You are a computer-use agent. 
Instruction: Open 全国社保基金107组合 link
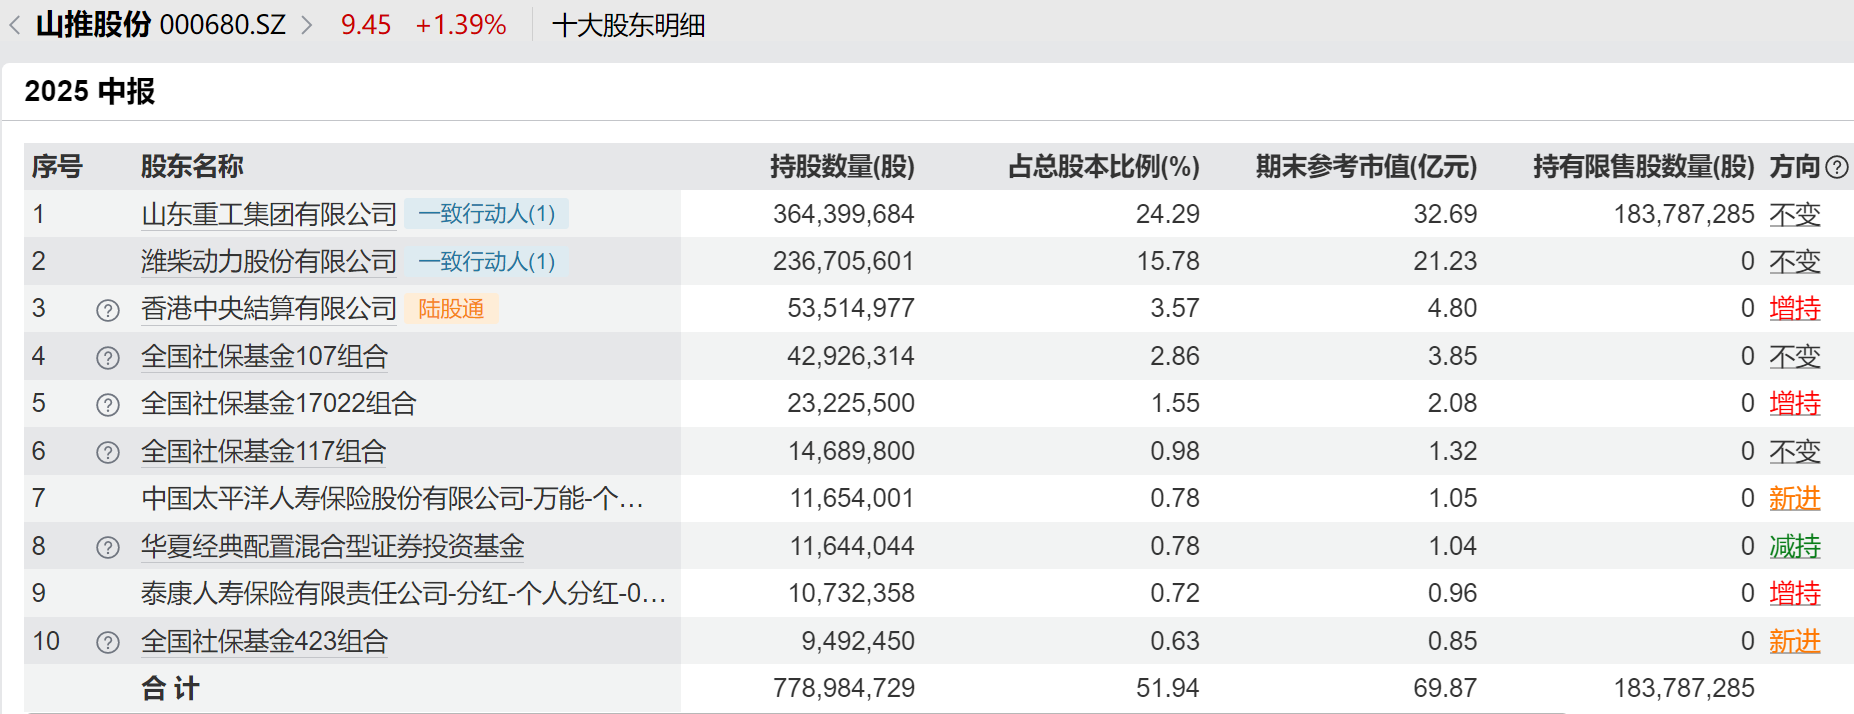point(264,356)
